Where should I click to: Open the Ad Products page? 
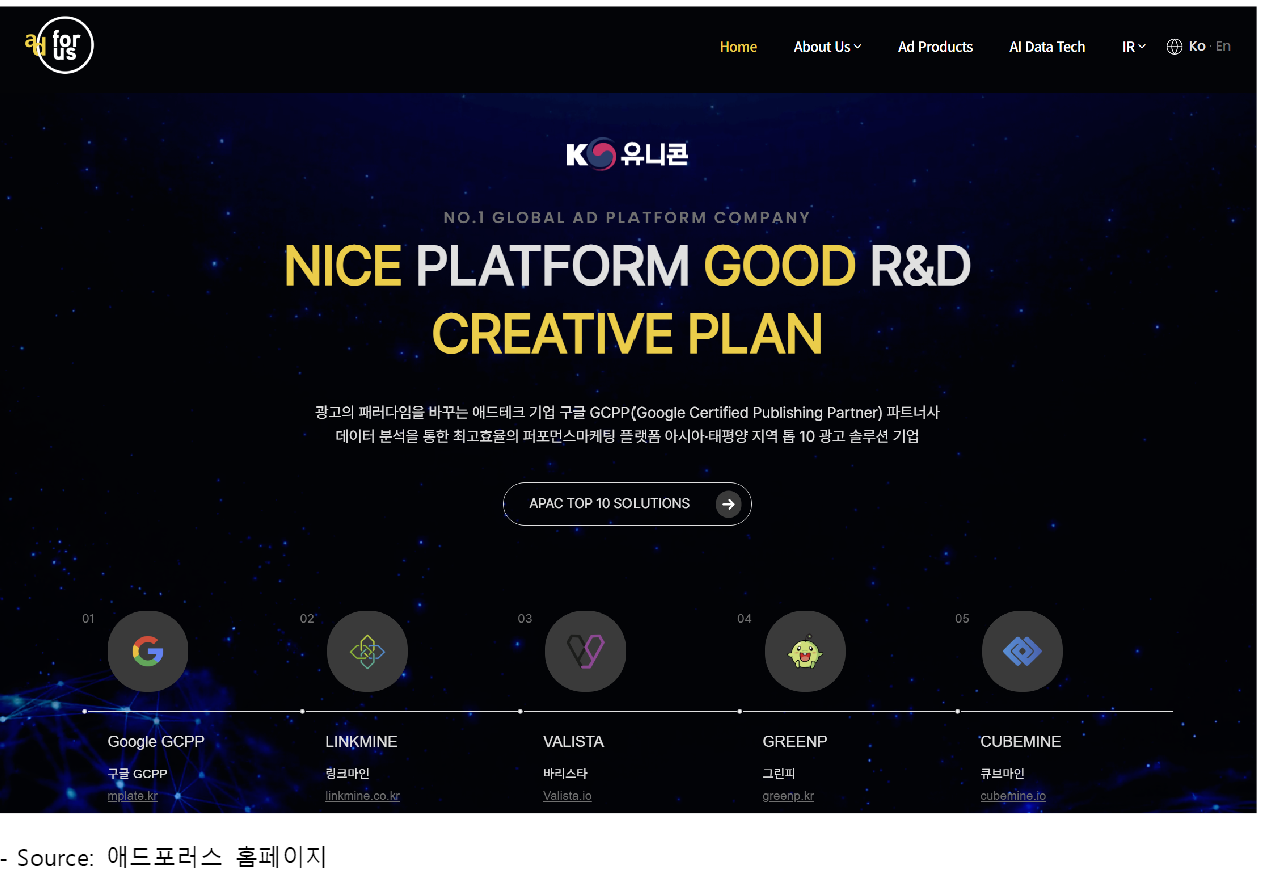click(935, 47)
